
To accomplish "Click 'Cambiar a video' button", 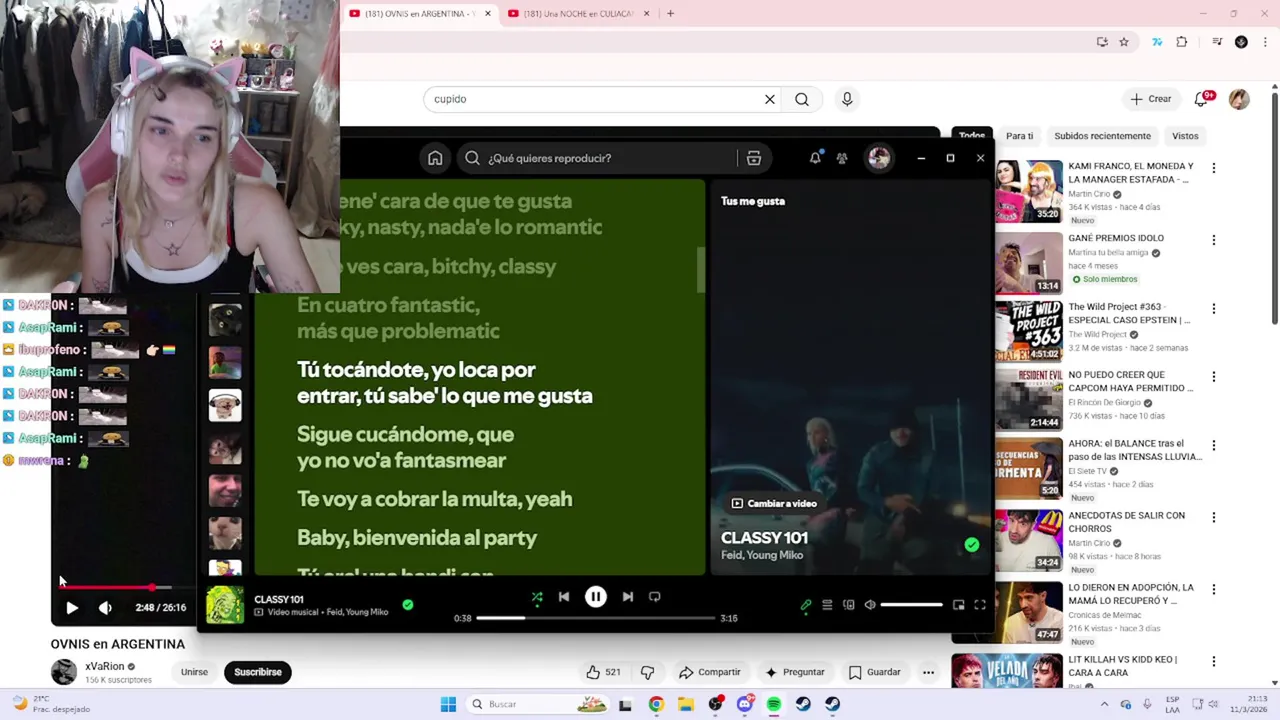I will point(774,504).
